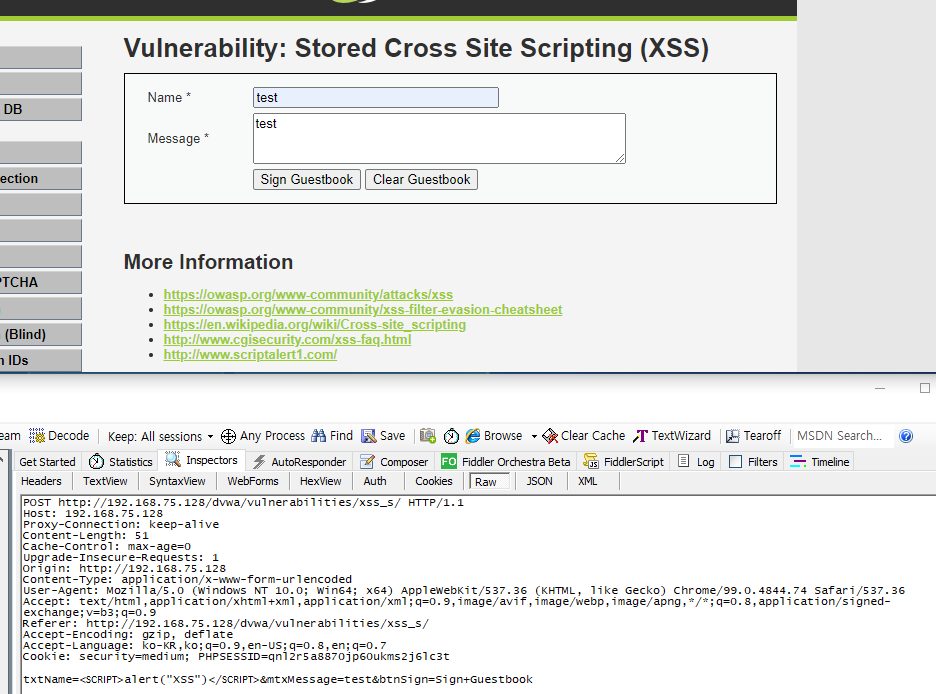Click the Referer header line
Viewport: 936px width, 694px height.
226,624
